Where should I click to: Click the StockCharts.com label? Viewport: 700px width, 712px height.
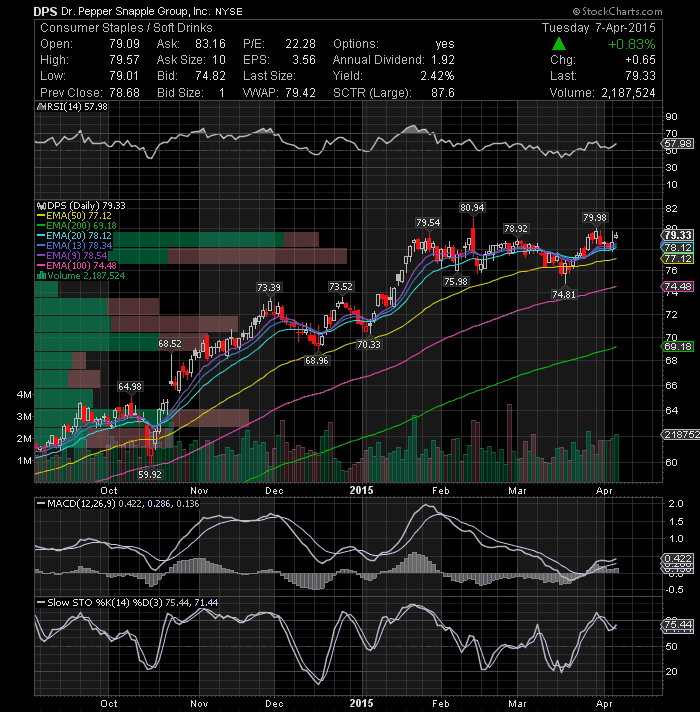pos(617,11)
